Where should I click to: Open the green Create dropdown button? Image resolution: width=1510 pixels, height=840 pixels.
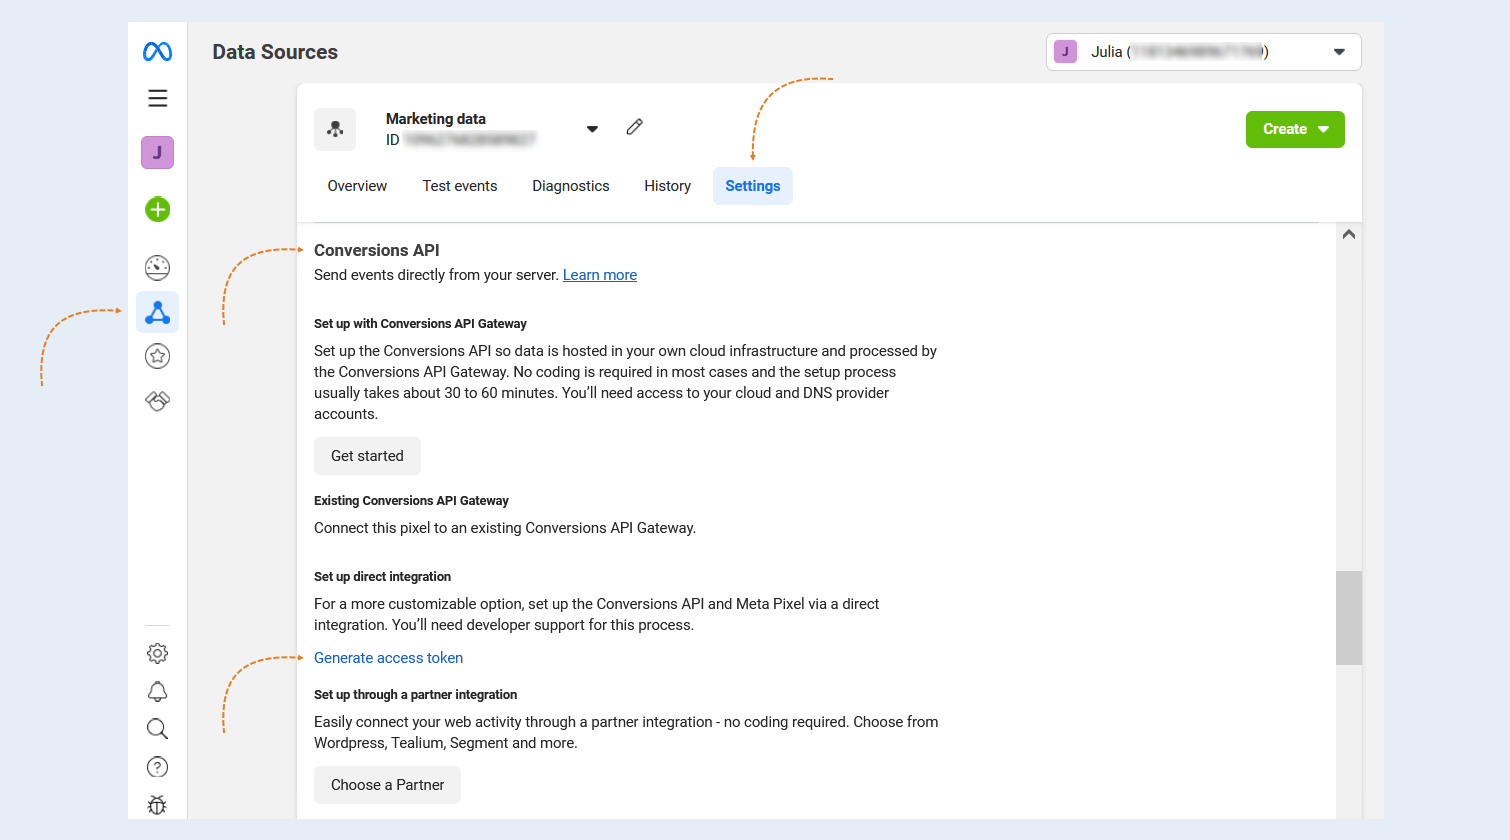pyautogui.click(x=1295, y=129)
